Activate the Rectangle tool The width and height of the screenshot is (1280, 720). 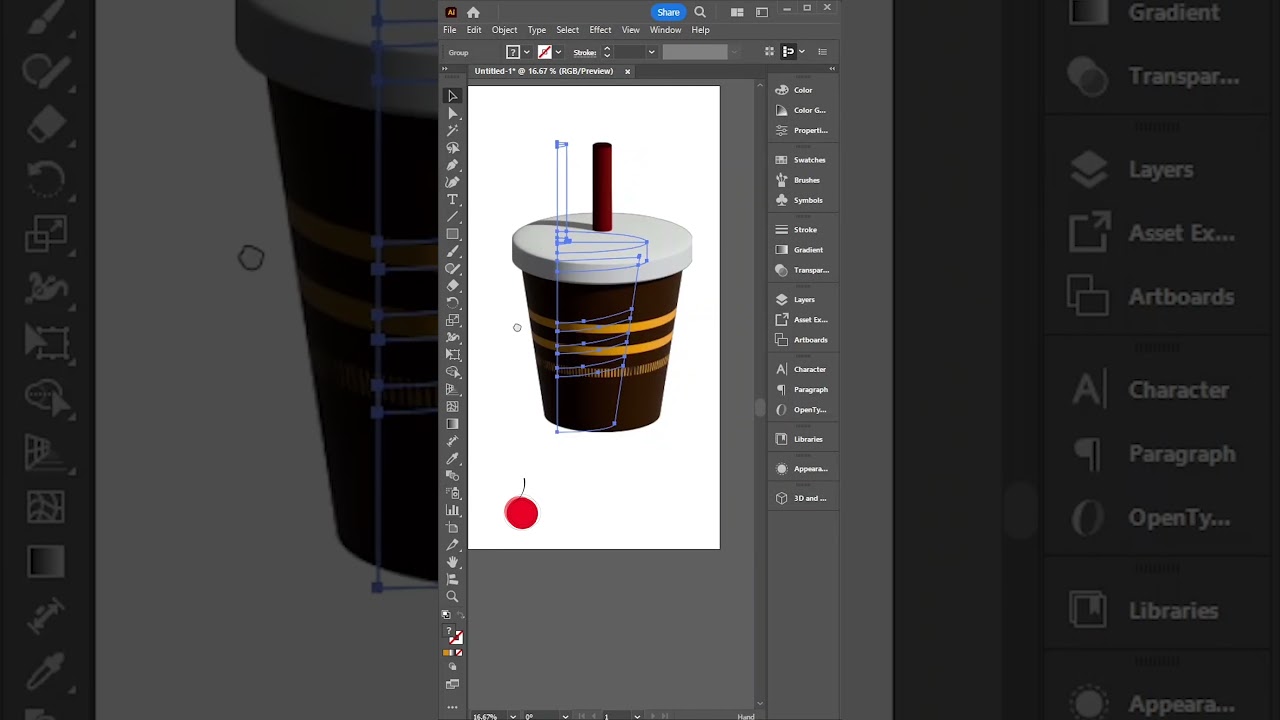pyautogui.click(x=452, y=234)
